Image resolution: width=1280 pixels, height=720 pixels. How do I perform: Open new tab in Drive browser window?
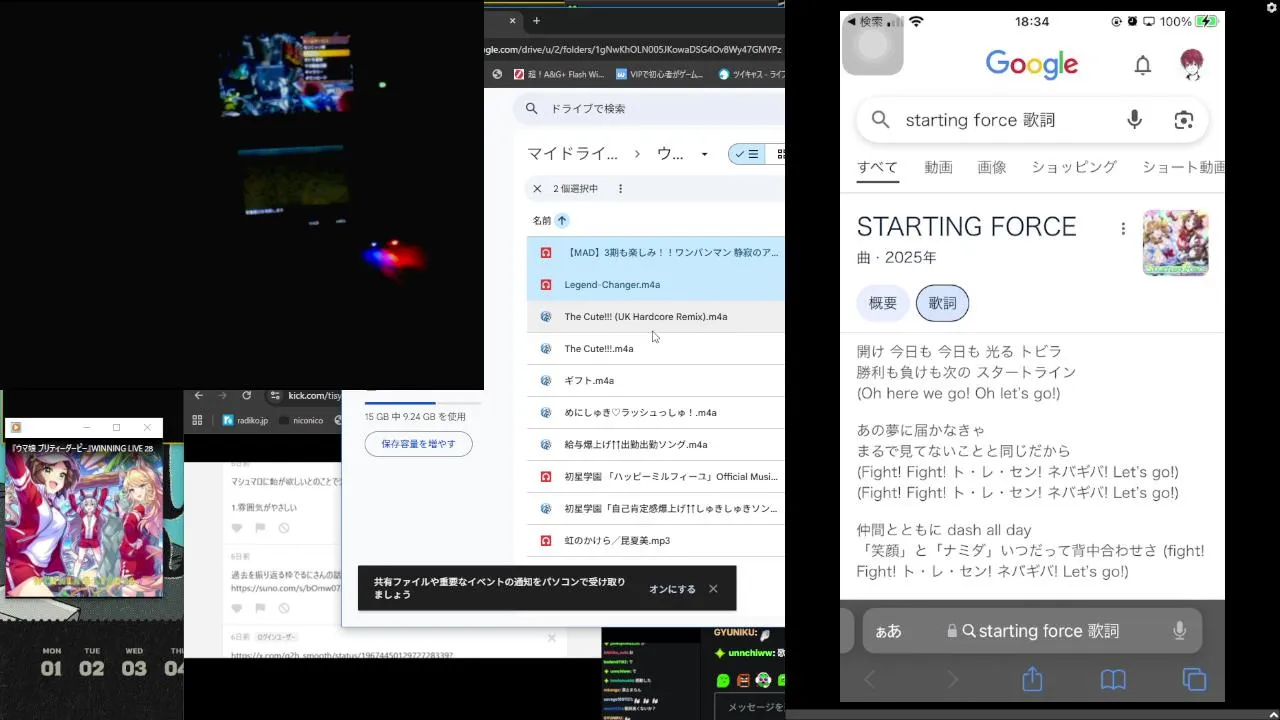(536, 20)
